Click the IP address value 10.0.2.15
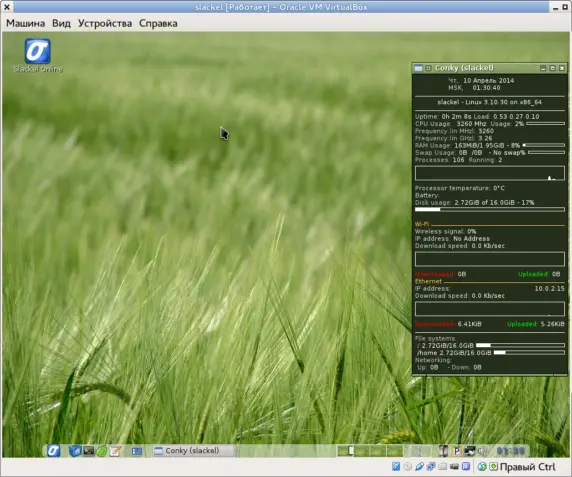 click(x=549, y=288)
